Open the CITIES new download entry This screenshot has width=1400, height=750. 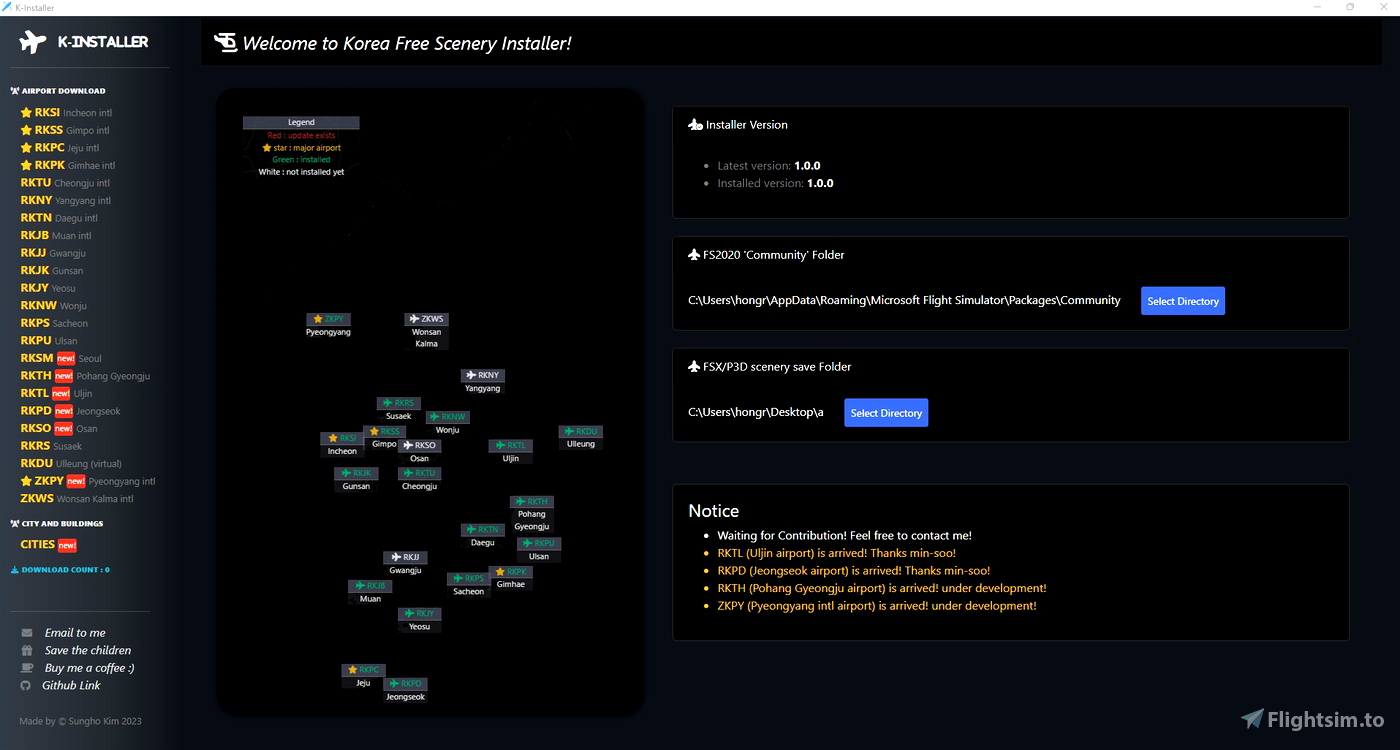pyautogui.click(x=48, y=545)
